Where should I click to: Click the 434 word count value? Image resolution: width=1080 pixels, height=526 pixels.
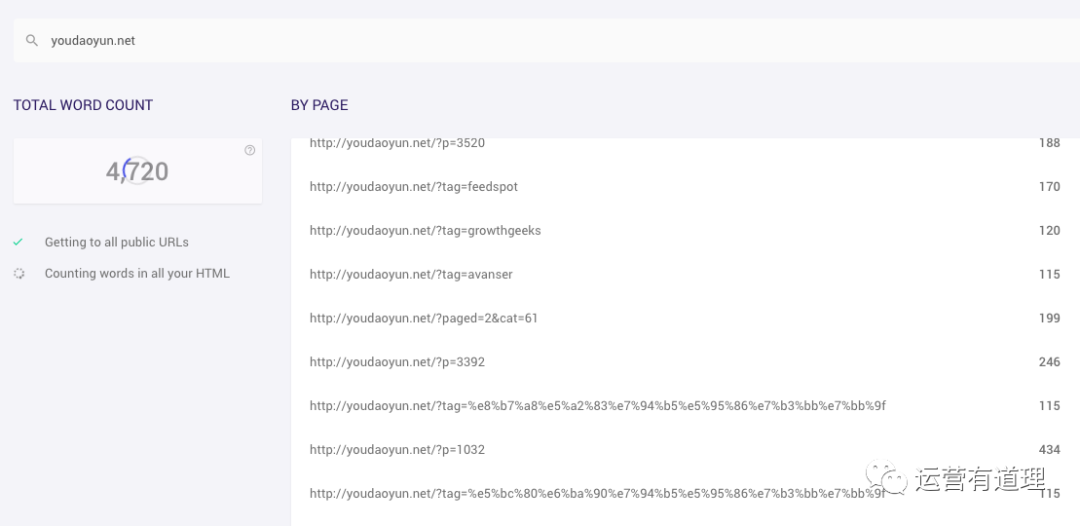click(1049, 450)
